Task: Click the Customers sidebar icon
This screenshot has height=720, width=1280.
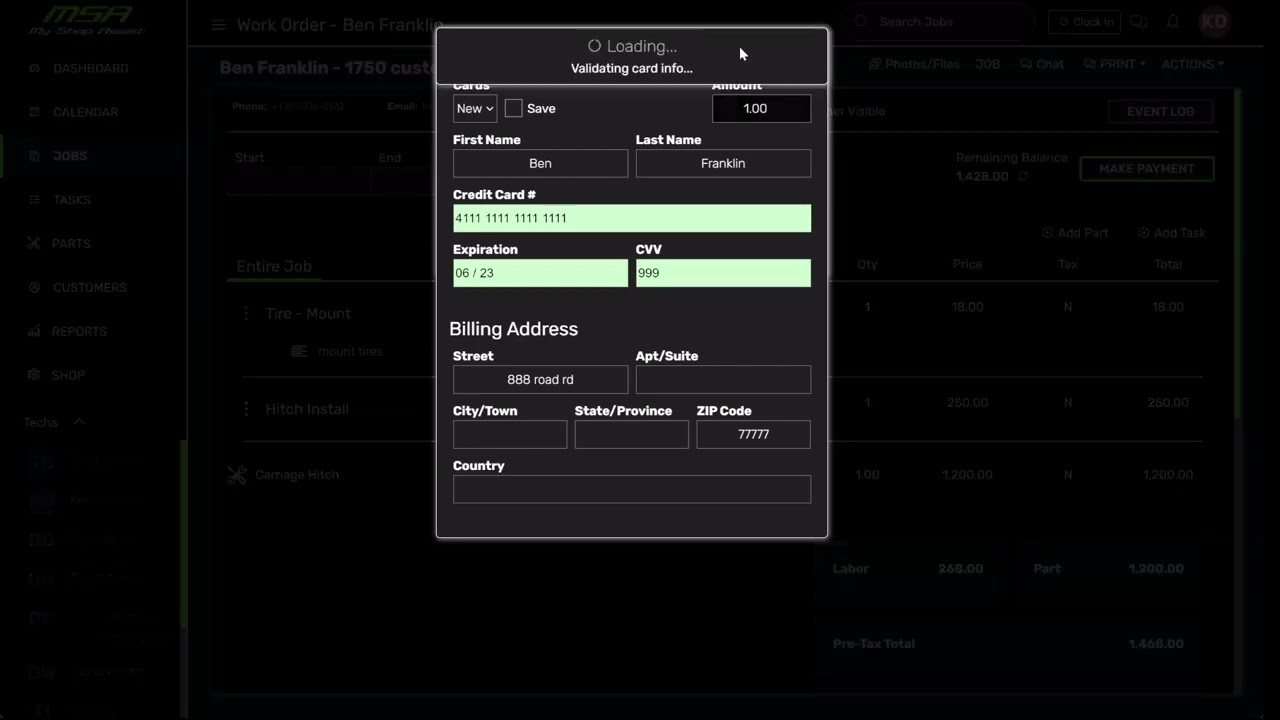Action: point(34,287)
